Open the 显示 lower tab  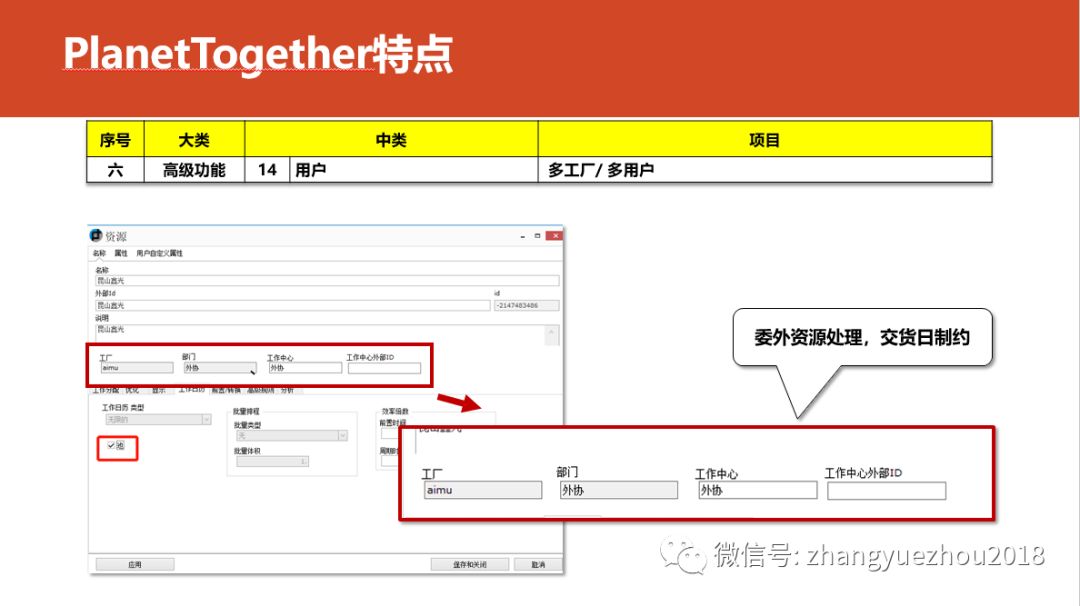click(x=158, y=390)
